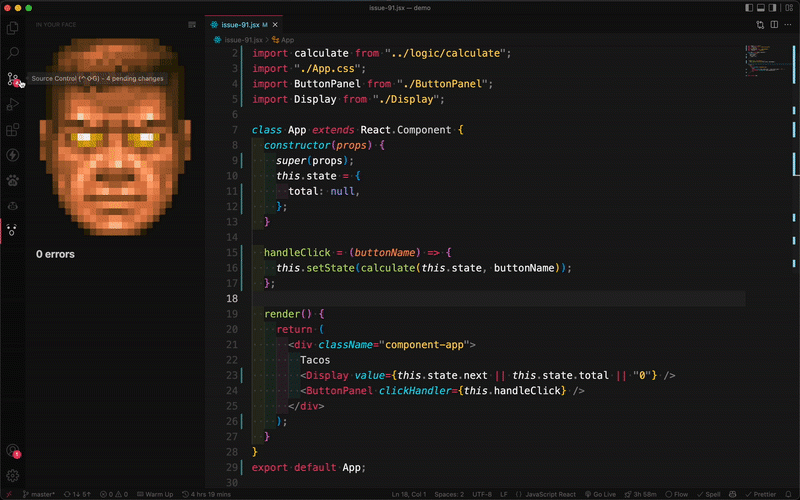Open Source Control with pending changes
800x500 pixels.
click(x=13, y=79)
